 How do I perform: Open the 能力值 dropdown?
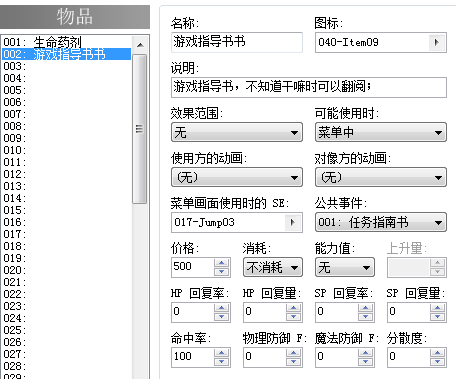point(345,267)
